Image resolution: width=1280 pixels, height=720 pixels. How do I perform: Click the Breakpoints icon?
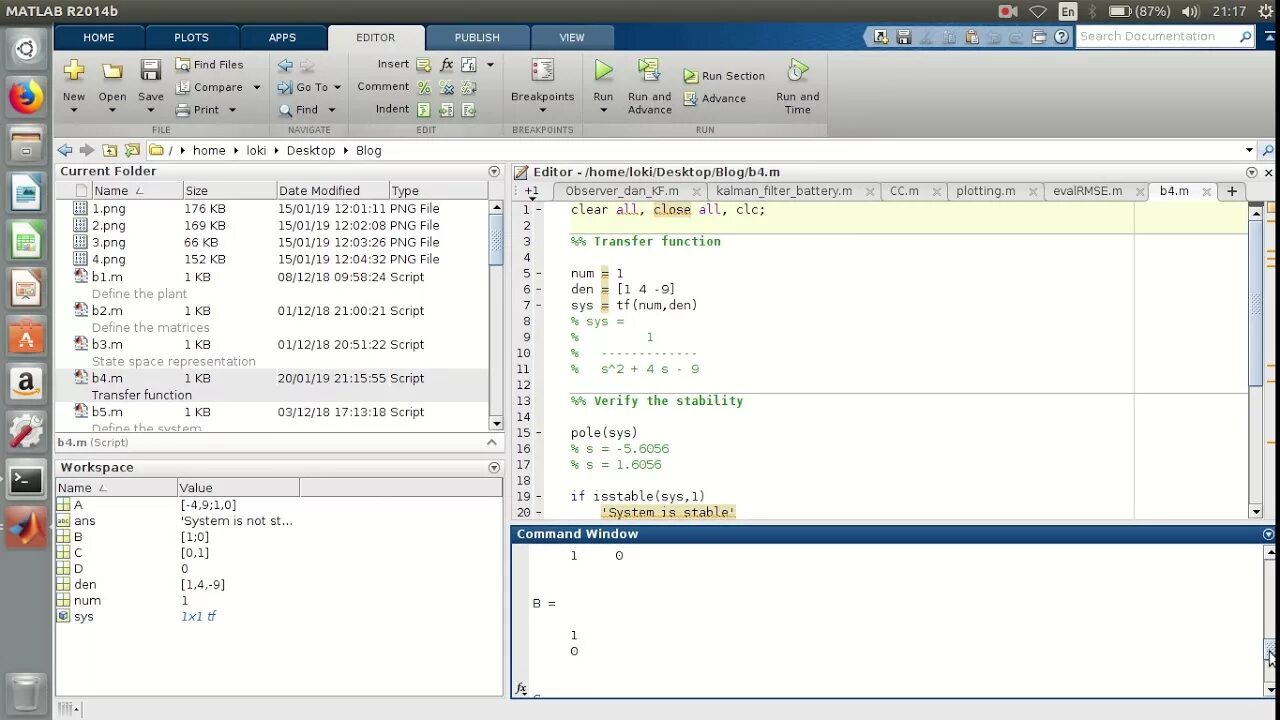[x=543, y=71]
